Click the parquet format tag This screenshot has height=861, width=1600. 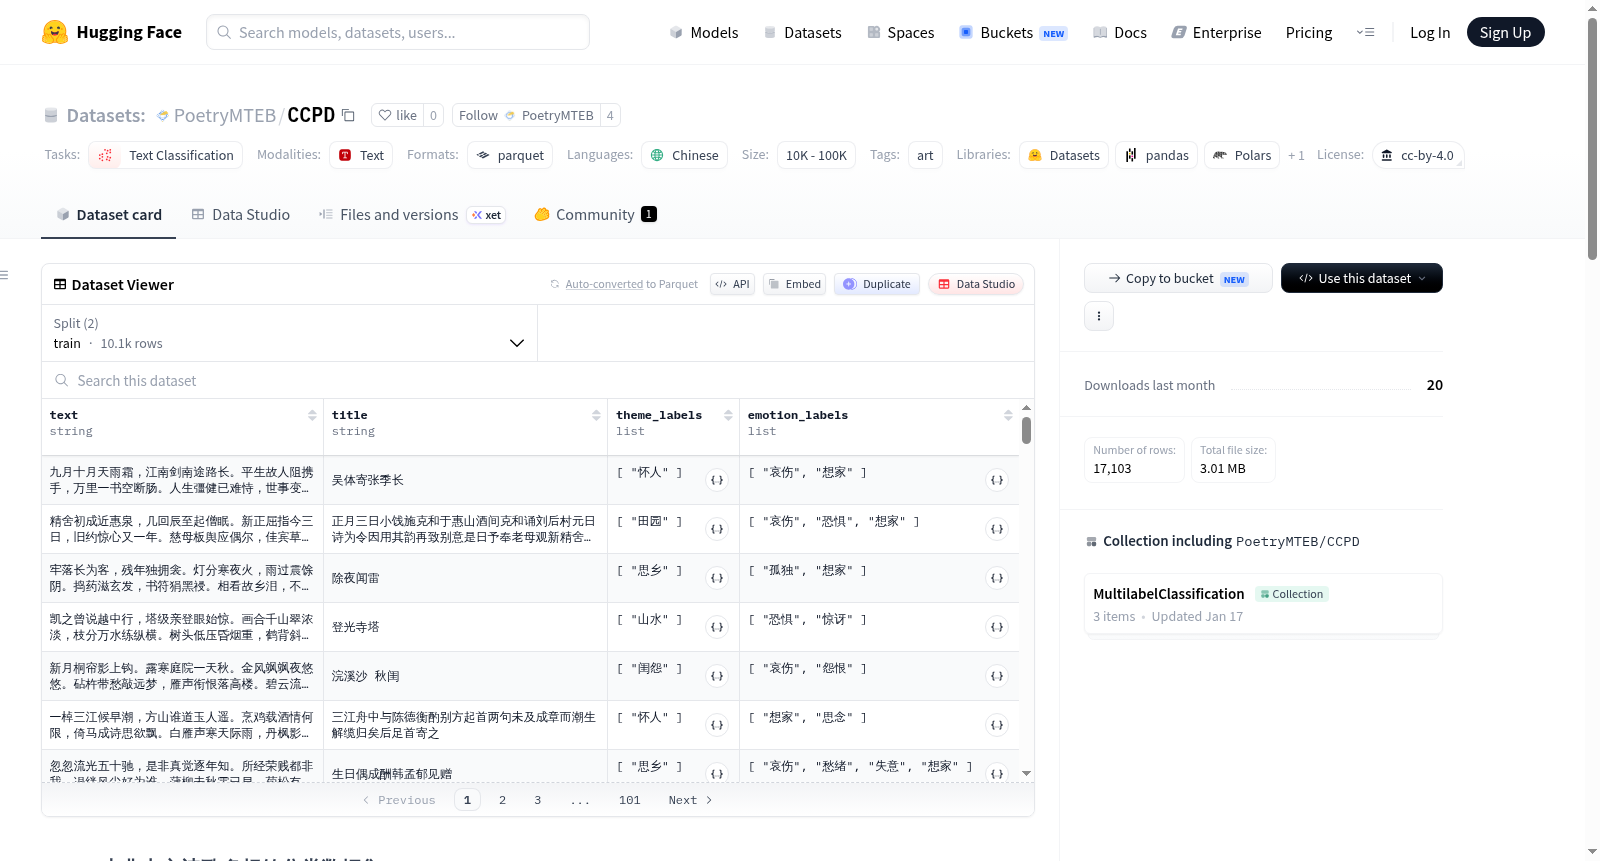[510, 155]
